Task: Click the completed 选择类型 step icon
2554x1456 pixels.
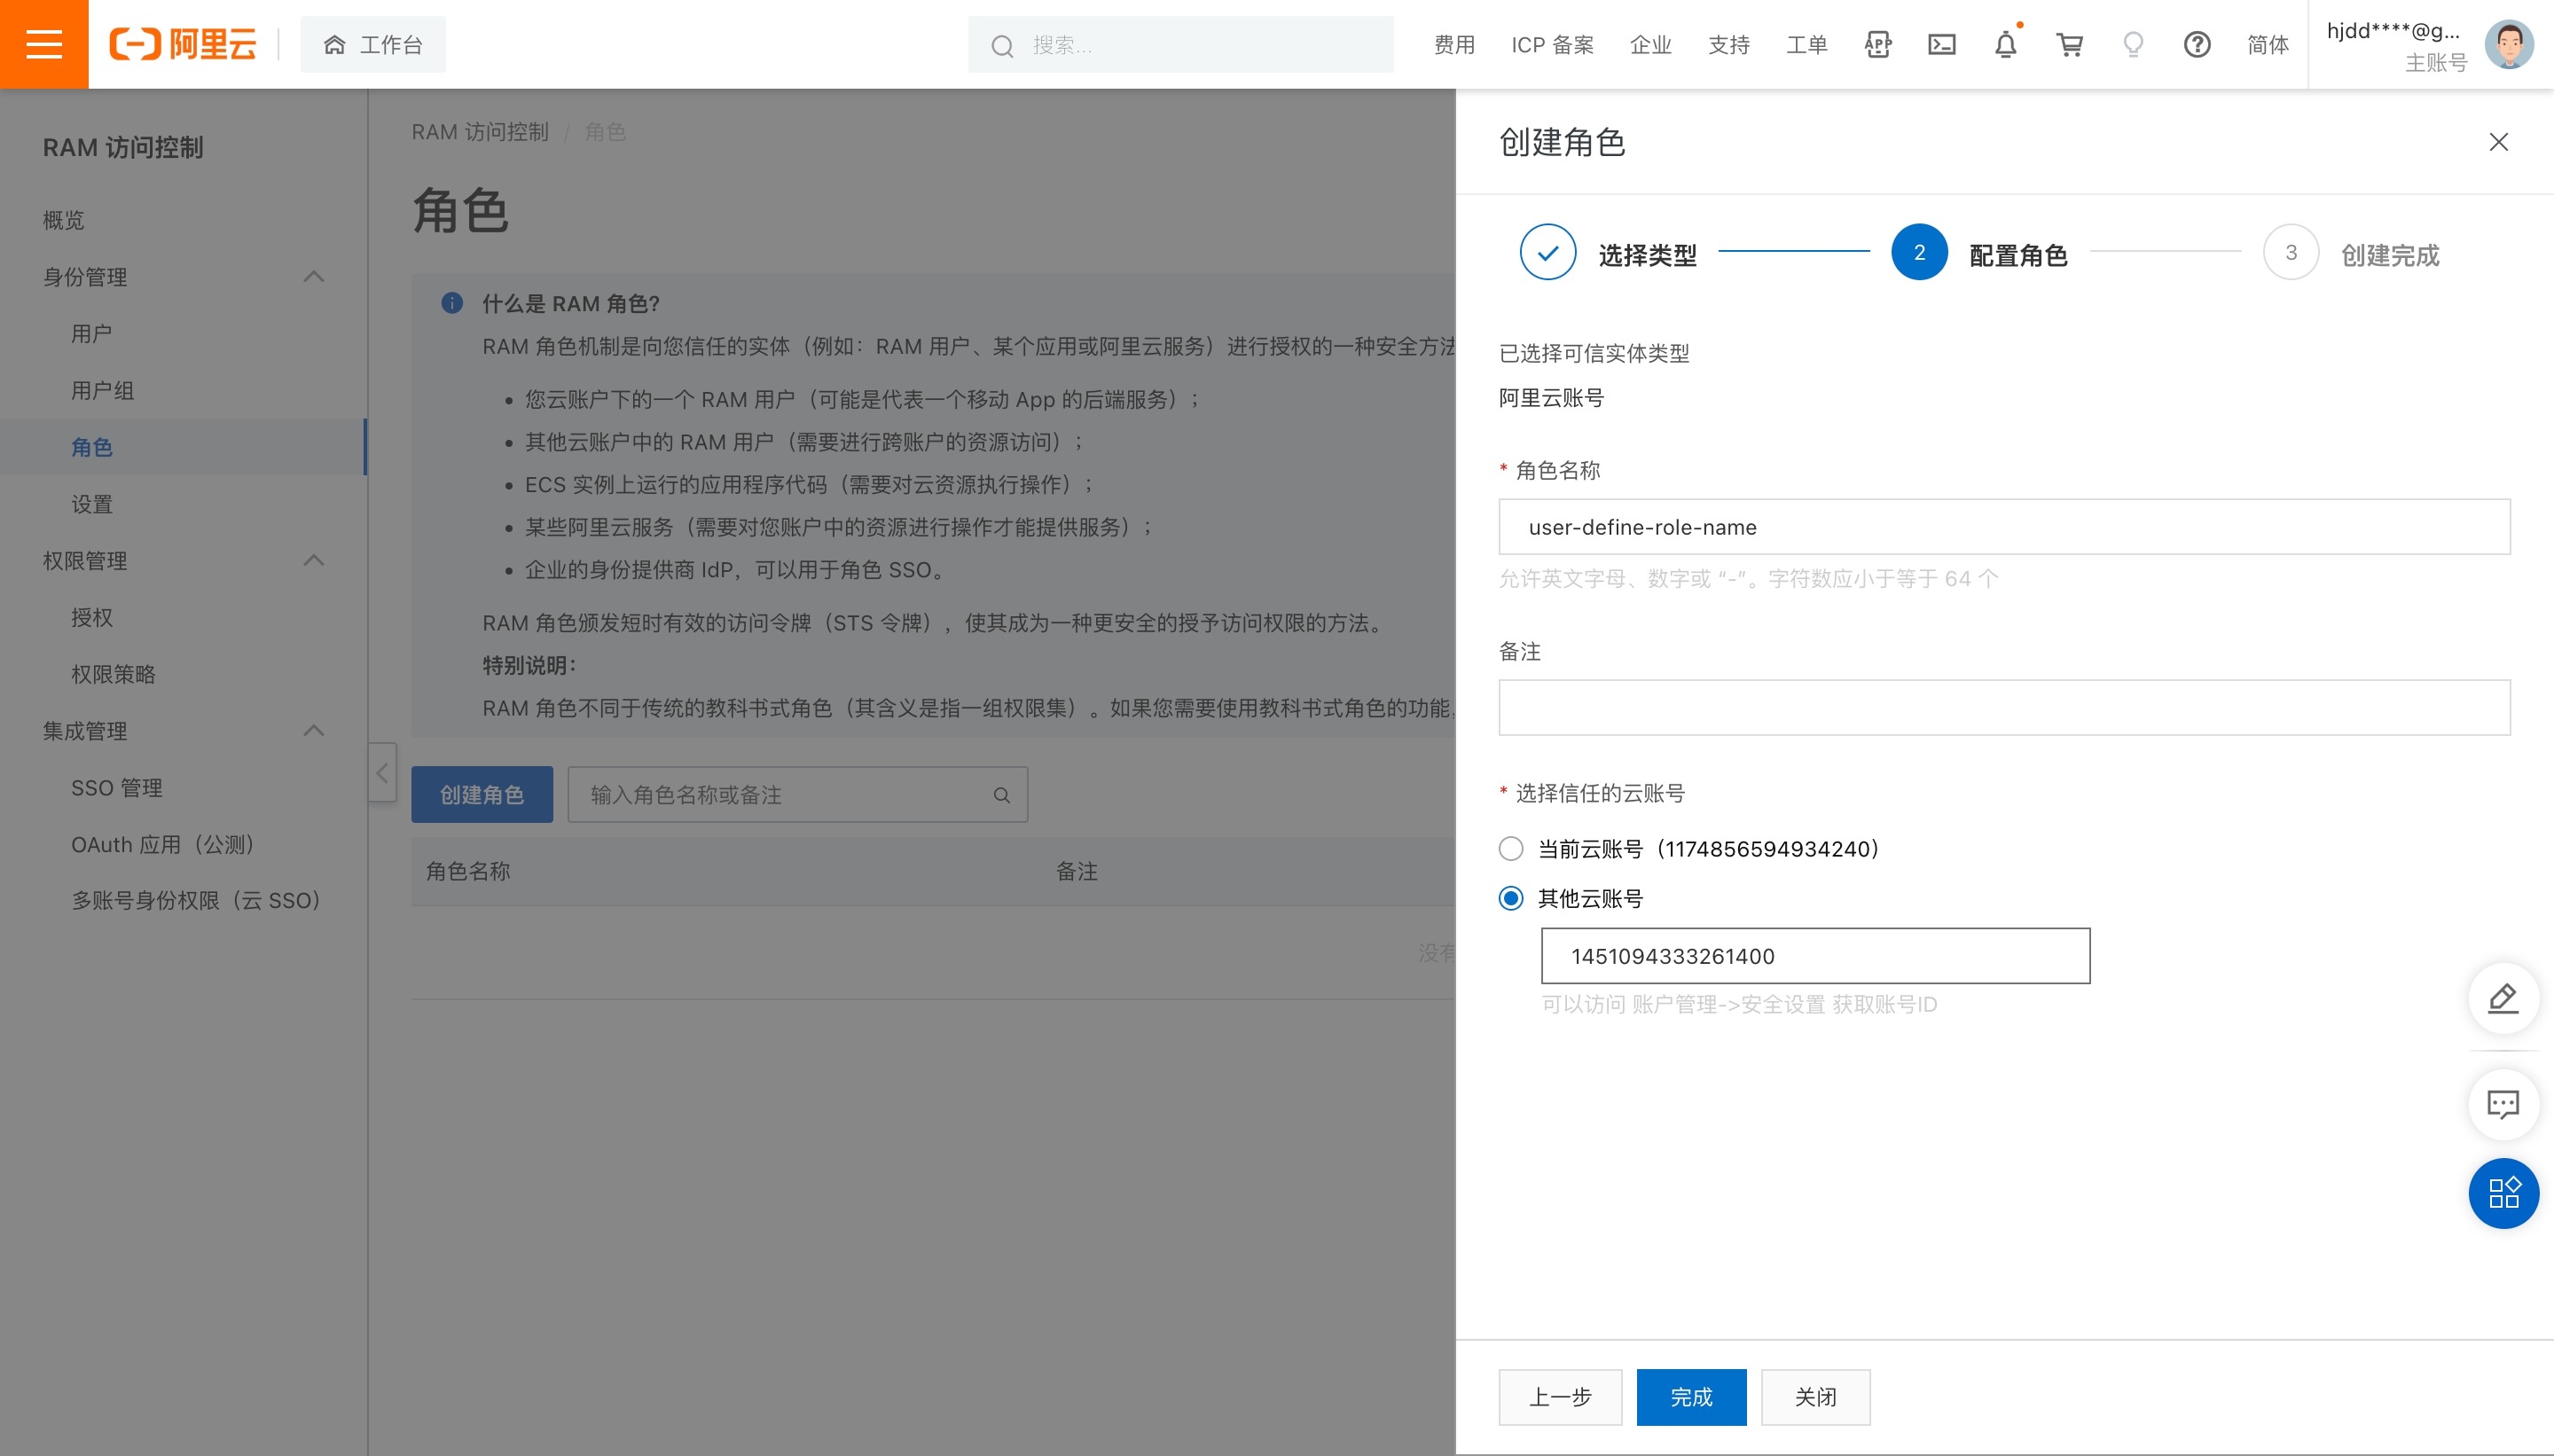Action: tap(1547, 252)
